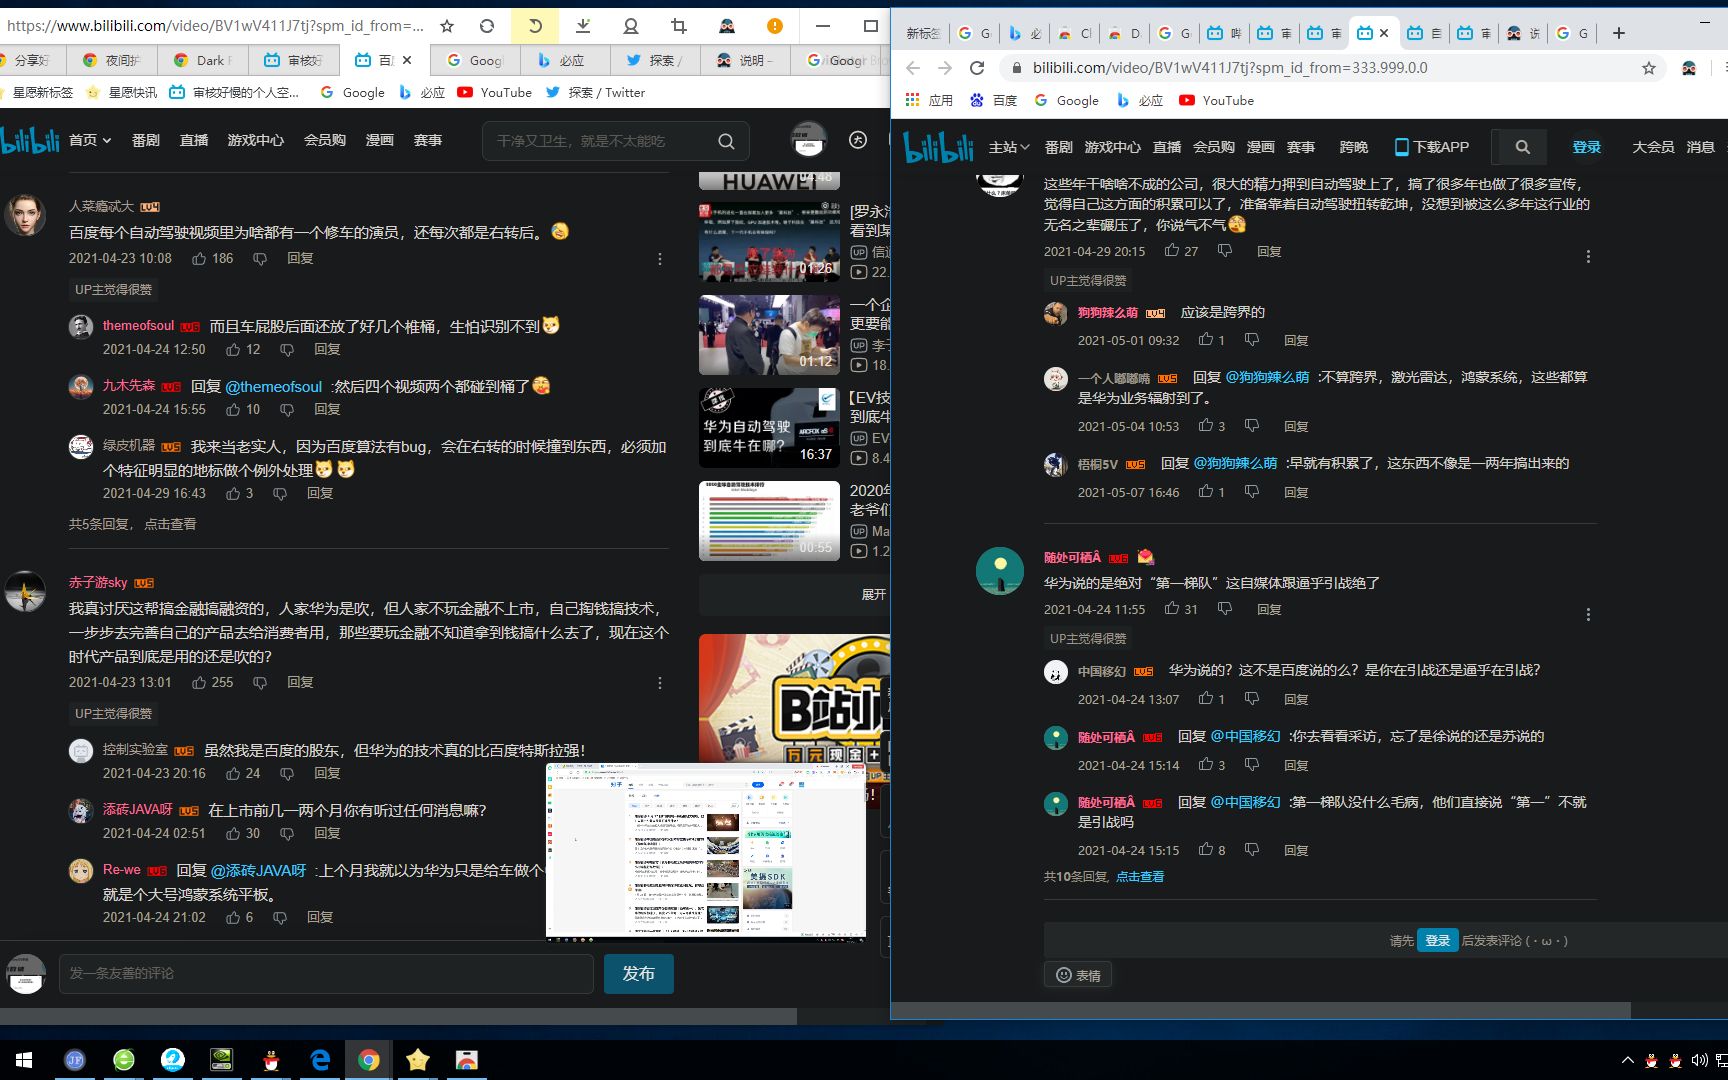Click search icon in right bilibili window header
The image size is (1728, 1080).
coord(1522,147)
